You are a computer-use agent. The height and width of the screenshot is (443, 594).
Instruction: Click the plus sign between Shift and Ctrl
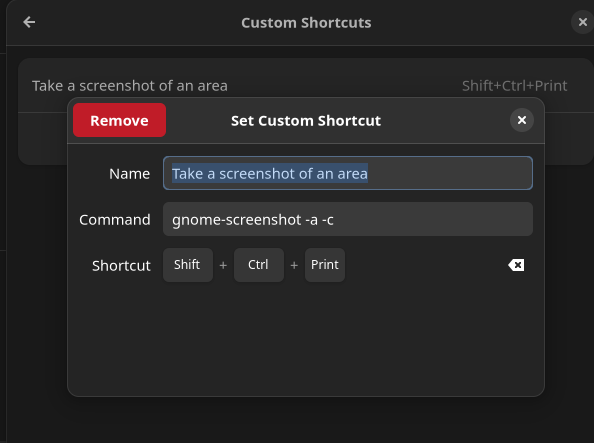click(223, 265)
